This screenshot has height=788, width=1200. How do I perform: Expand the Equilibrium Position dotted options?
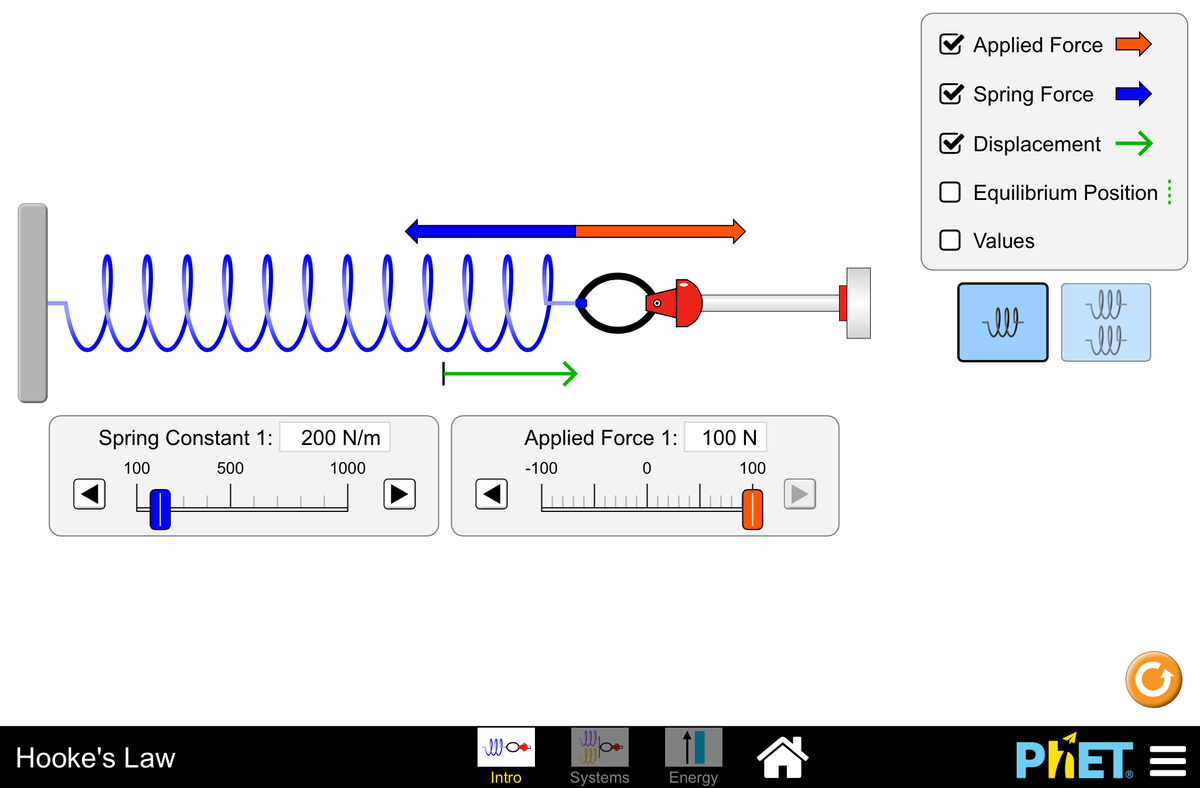click(x=1168, y=192)
